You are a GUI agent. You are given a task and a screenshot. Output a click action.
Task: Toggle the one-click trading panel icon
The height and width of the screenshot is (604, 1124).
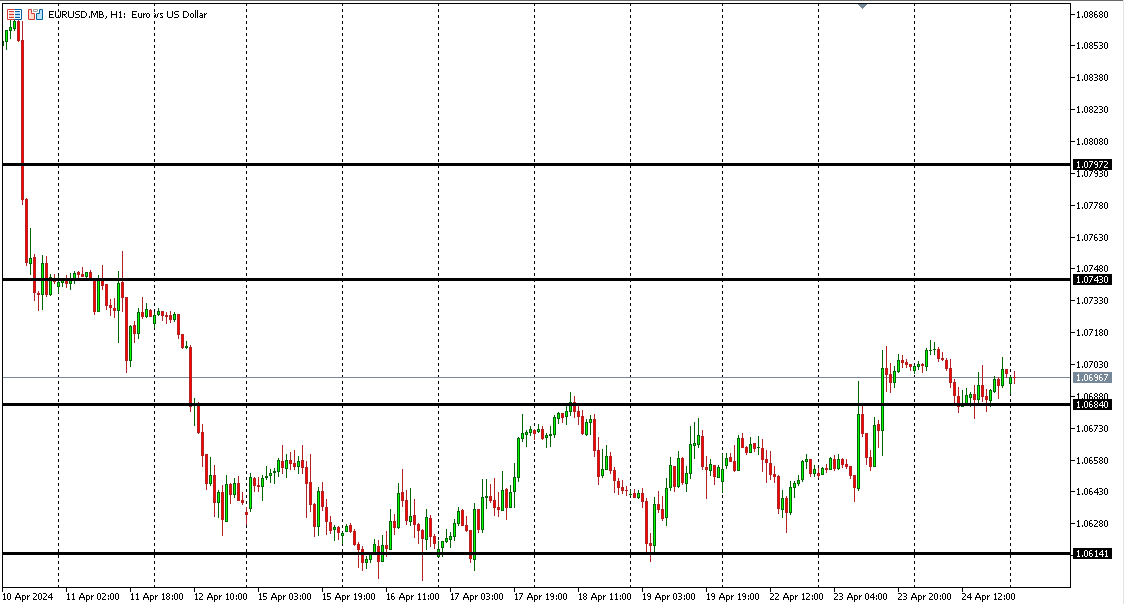point(35,14)
